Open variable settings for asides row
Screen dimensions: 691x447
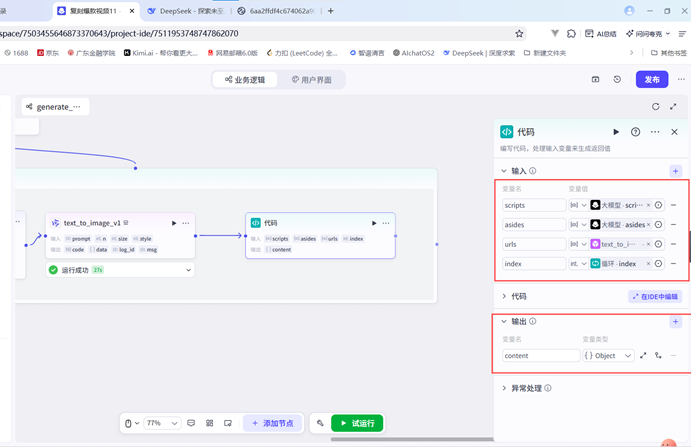(658, 224)
